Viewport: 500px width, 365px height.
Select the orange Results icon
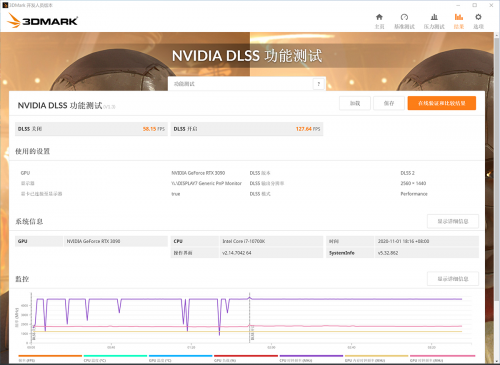(459, 17)
